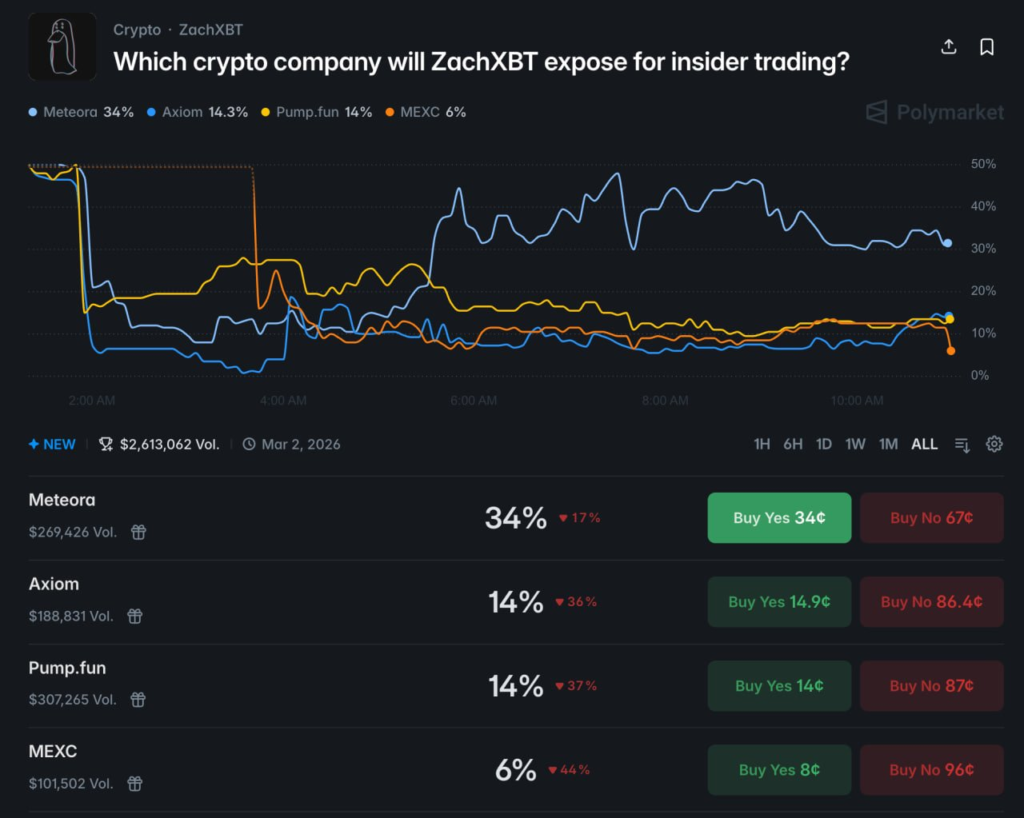
Task: Buy No on Axiom at 86.4¢
Action: 931,602
